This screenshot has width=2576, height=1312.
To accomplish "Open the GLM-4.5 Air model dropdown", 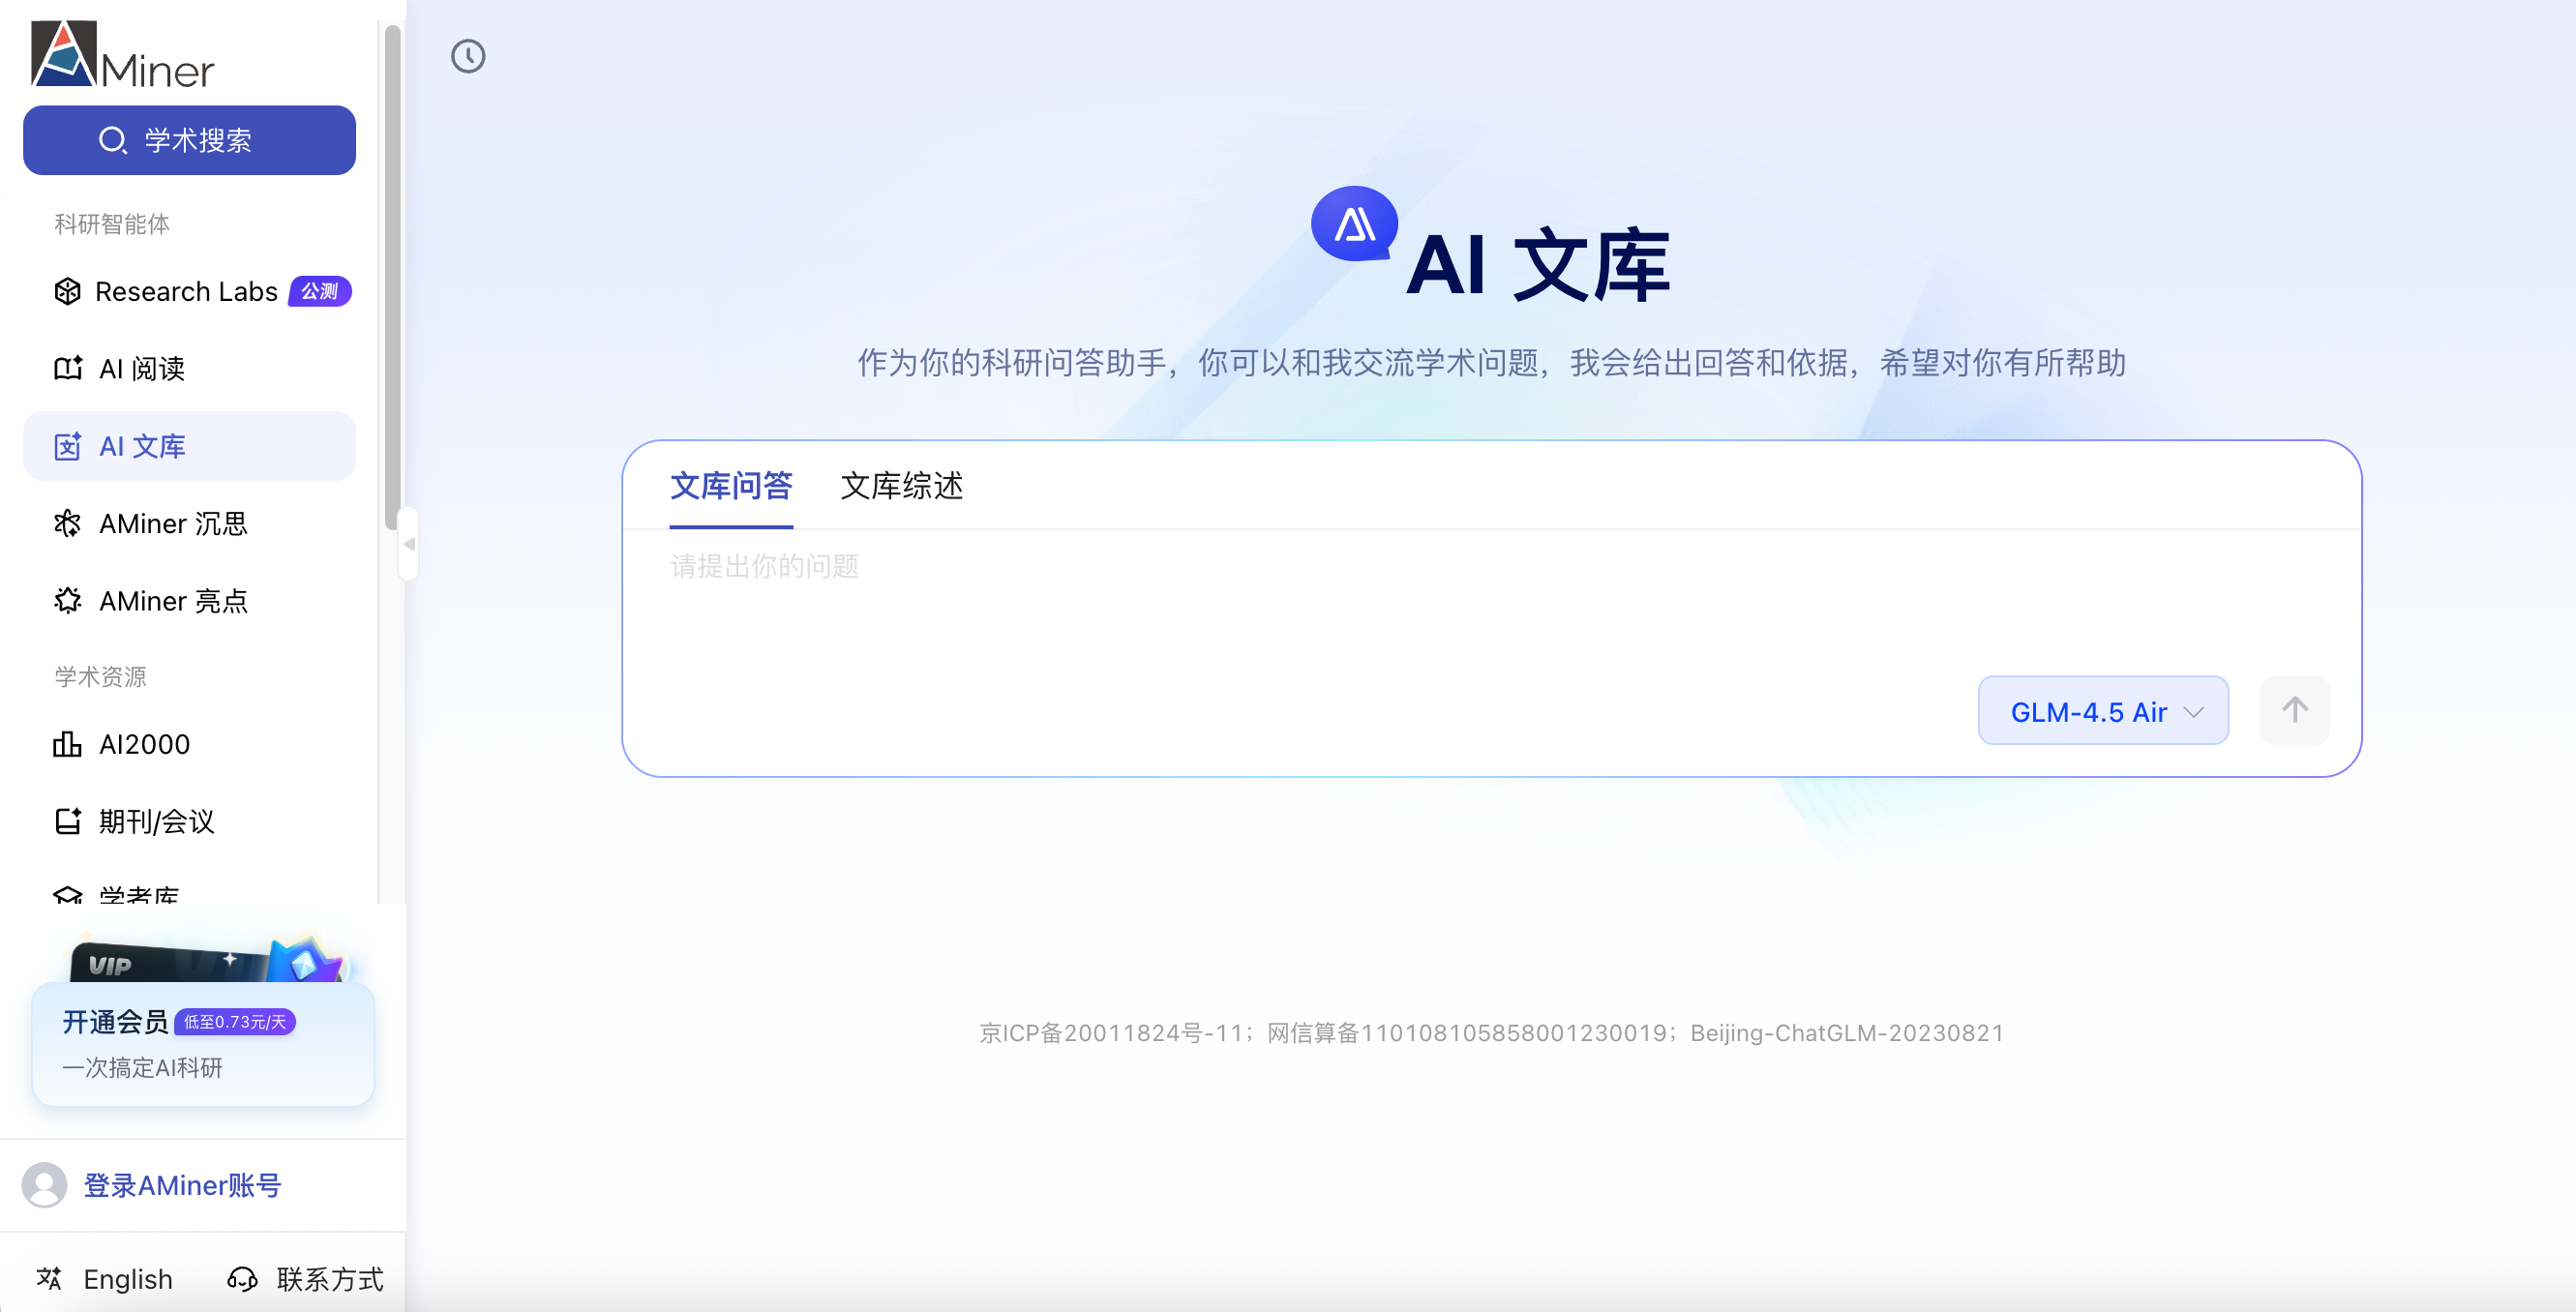I will click(x=2103, y=711).
